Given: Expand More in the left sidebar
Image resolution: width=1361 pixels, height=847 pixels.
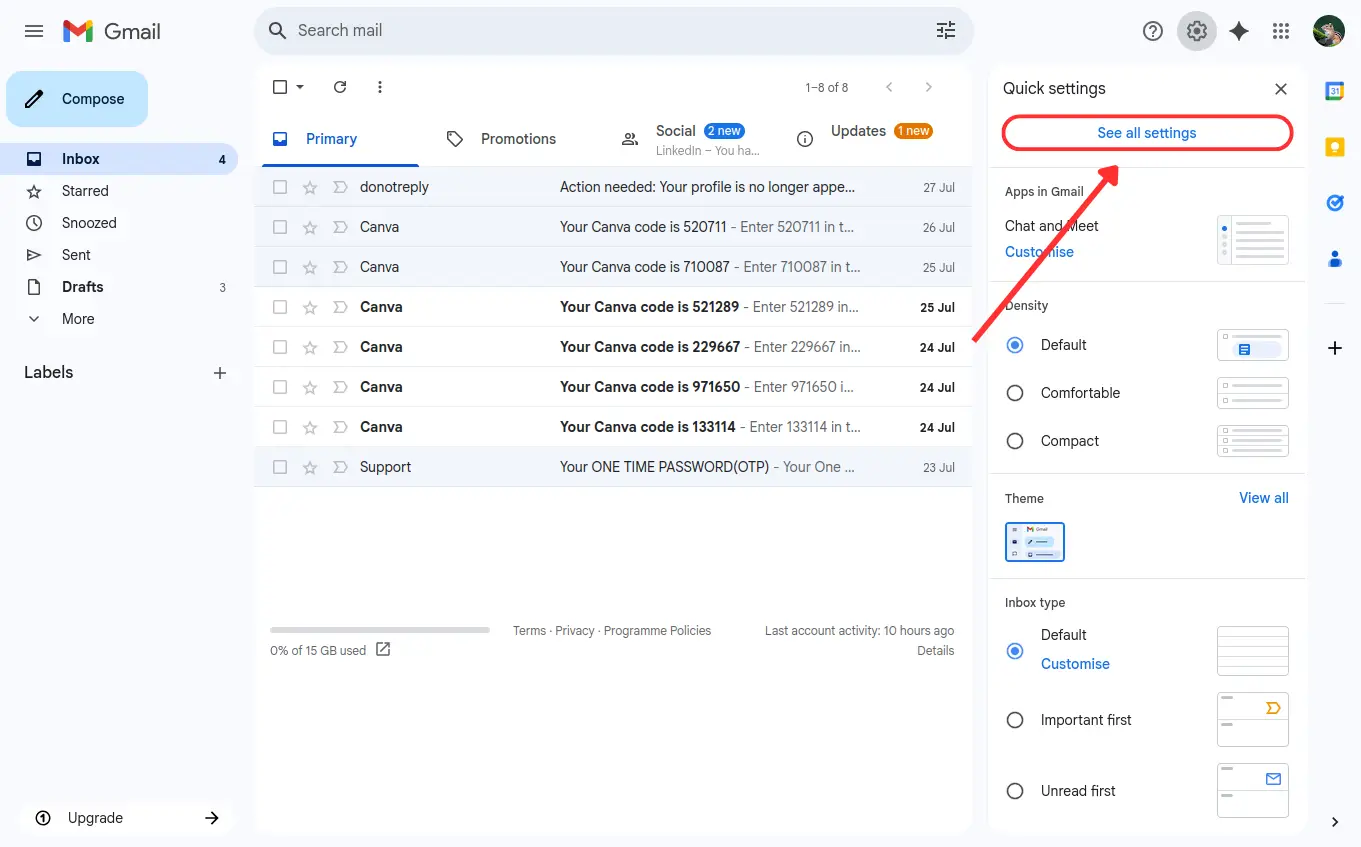Looking at the screenshot, I should point(78,319).
